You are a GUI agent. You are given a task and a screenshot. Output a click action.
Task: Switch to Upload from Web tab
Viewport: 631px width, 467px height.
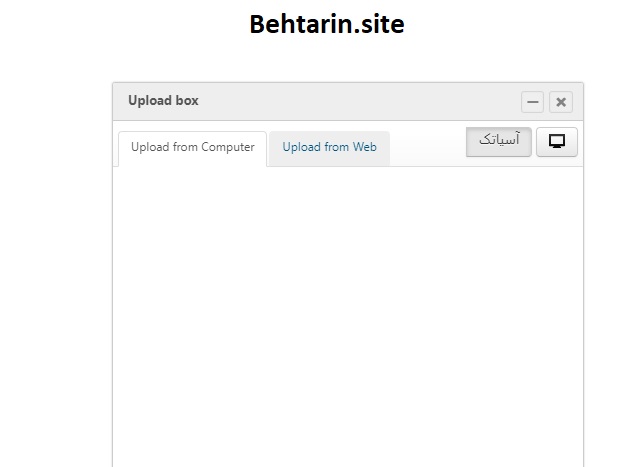pos(329,147)
